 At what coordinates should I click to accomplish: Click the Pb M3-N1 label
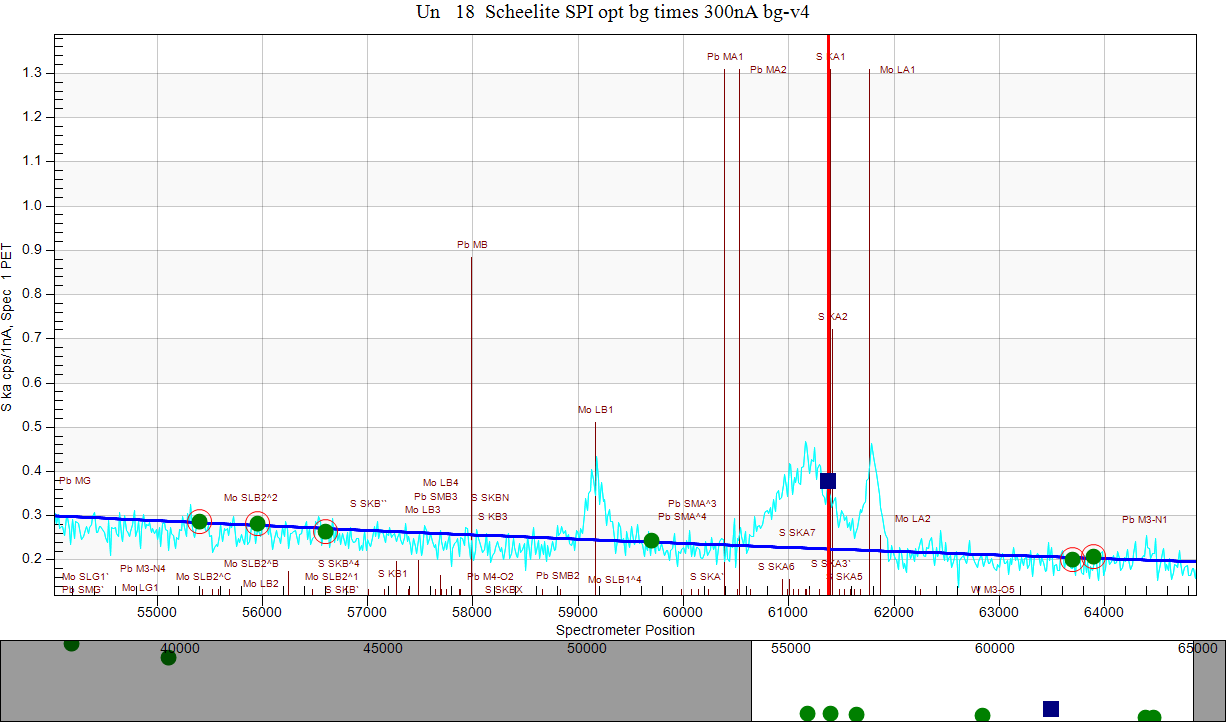coord(1144,520)
